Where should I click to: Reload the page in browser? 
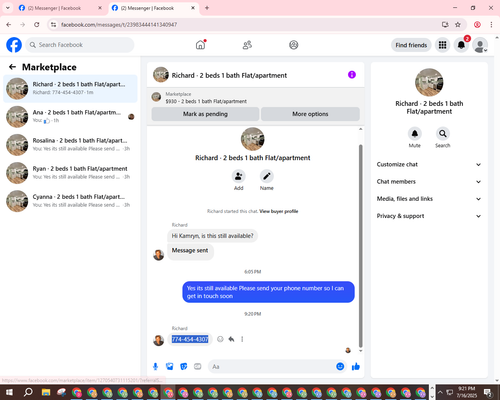click(37, 25)
